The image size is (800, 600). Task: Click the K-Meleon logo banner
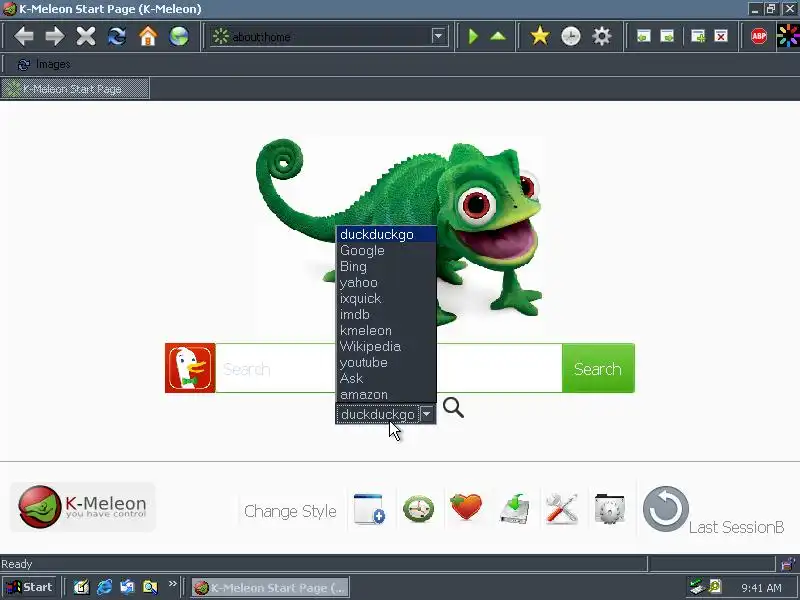pos(83,507)
